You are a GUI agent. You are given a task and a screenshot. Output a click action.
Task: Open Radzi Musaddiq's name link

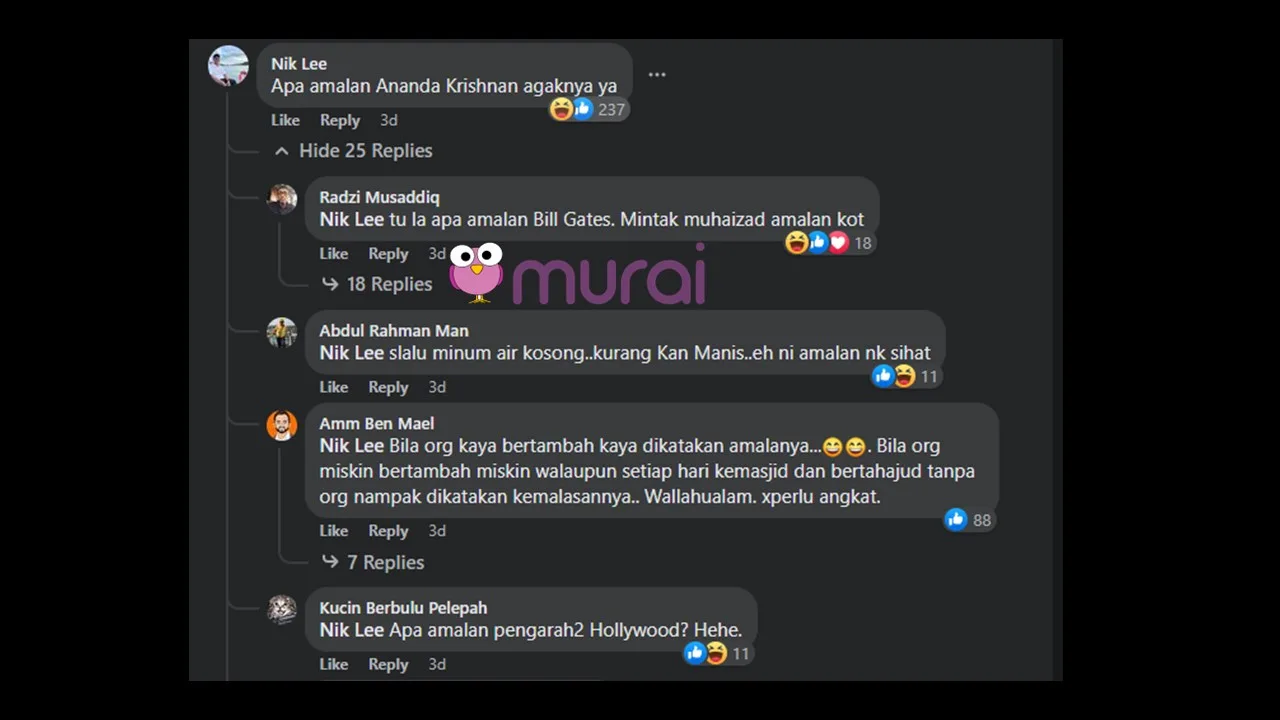point(379,197)
